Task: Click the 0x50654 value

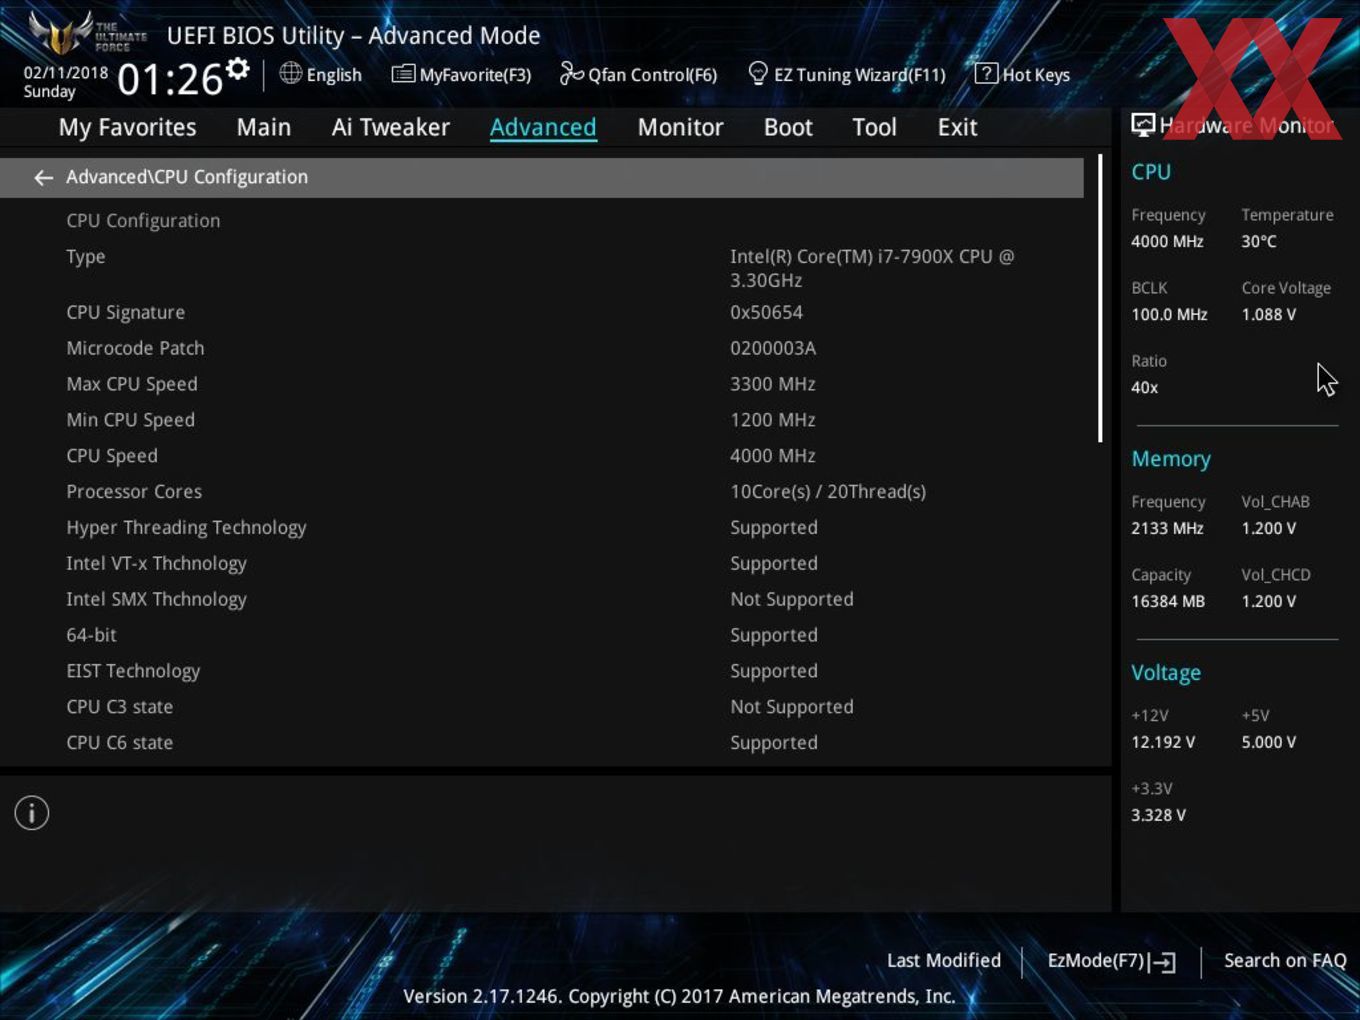Action: pyautogui.click(x=766, y=312)
